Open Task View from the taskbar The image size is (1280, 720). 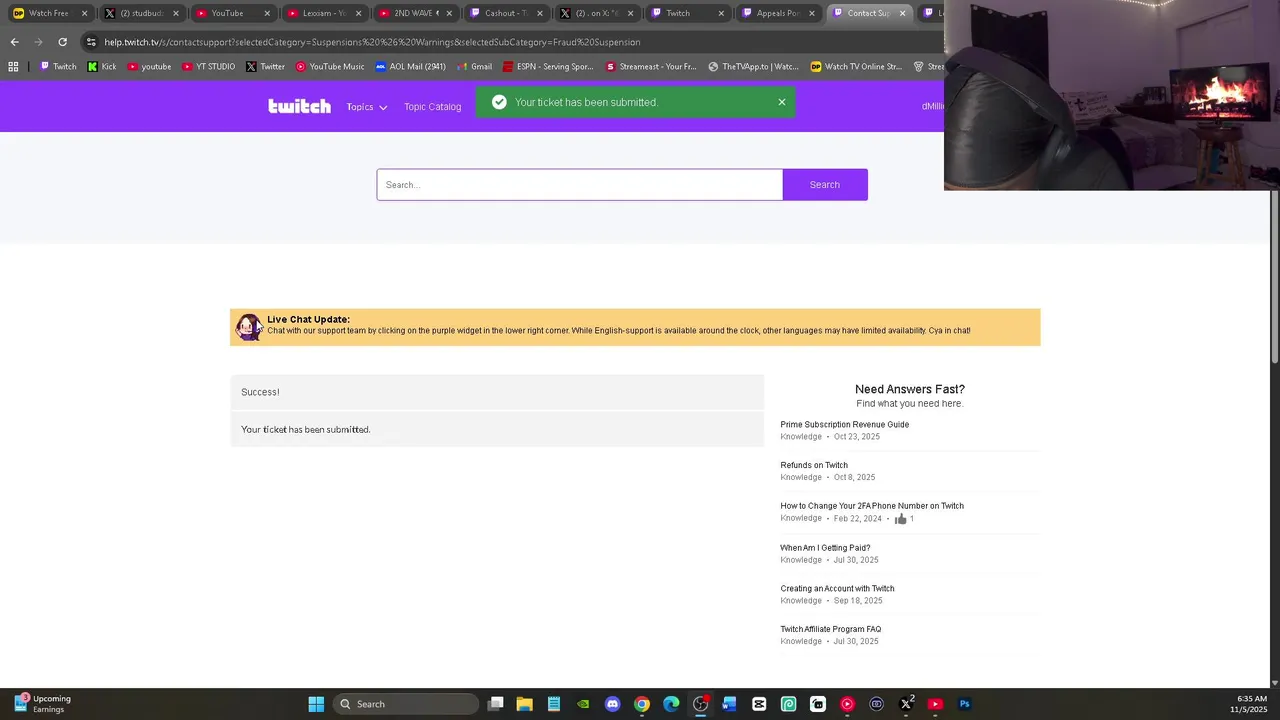495,704
